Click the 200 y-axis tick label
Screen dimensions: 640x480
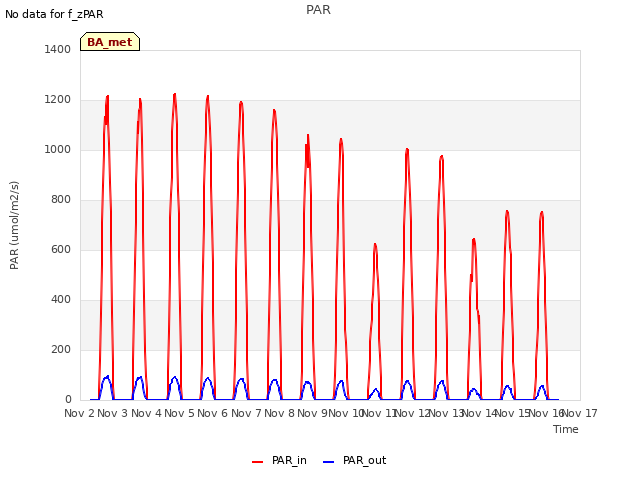pyautogui.click(x=61, y=349)
